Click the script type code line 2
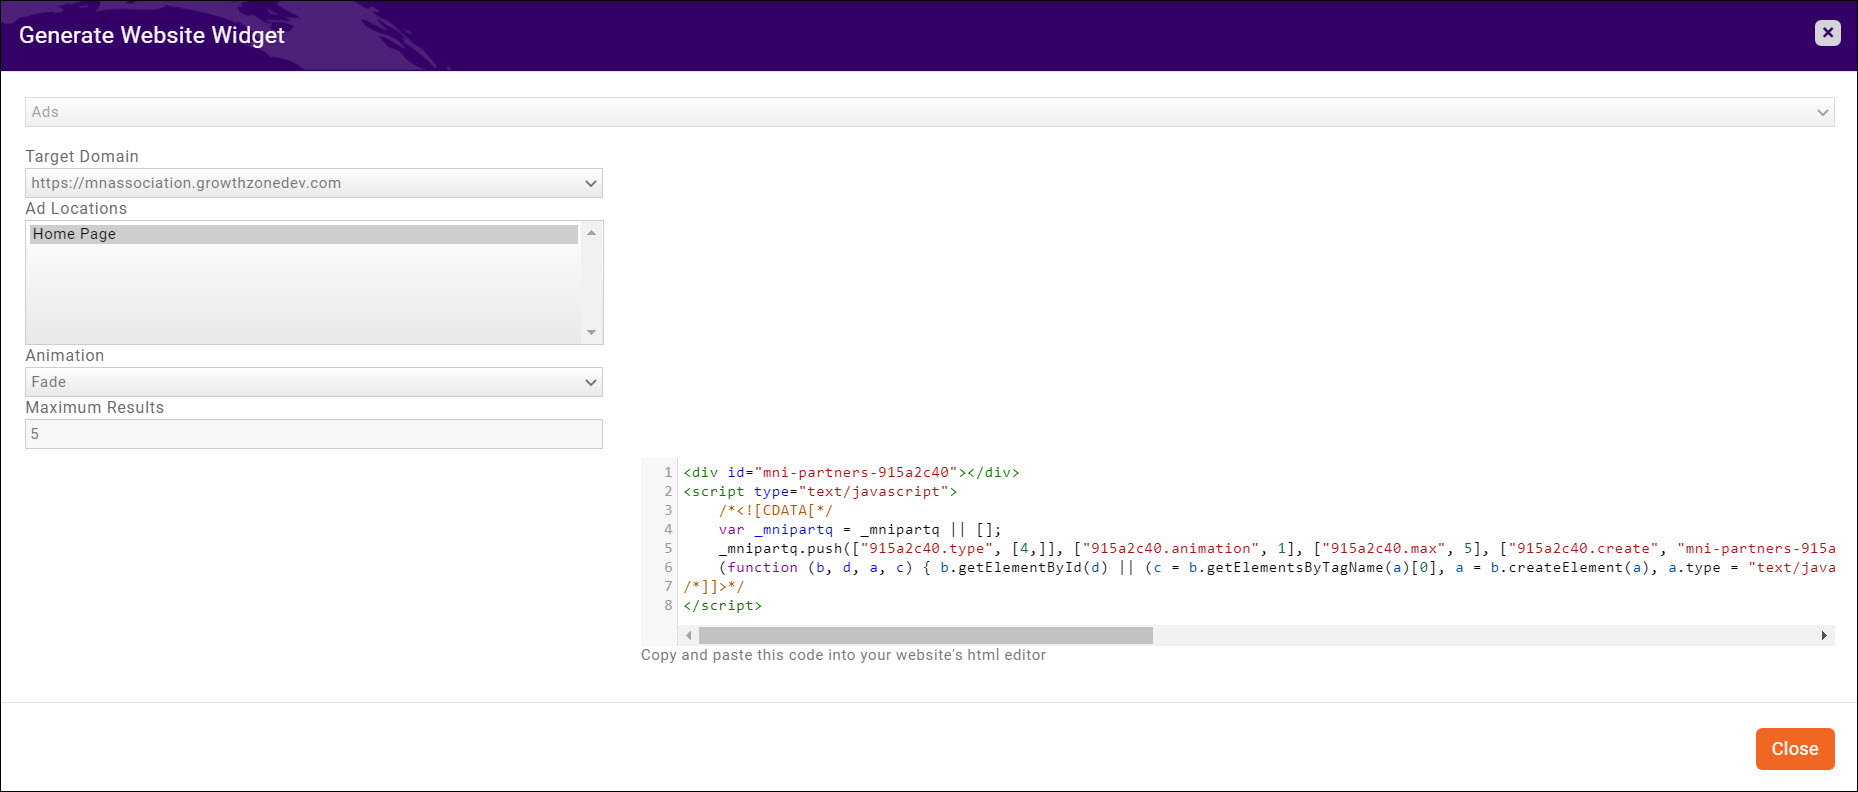The height and width of the screenshot is (792, 1858). (820, 491)
